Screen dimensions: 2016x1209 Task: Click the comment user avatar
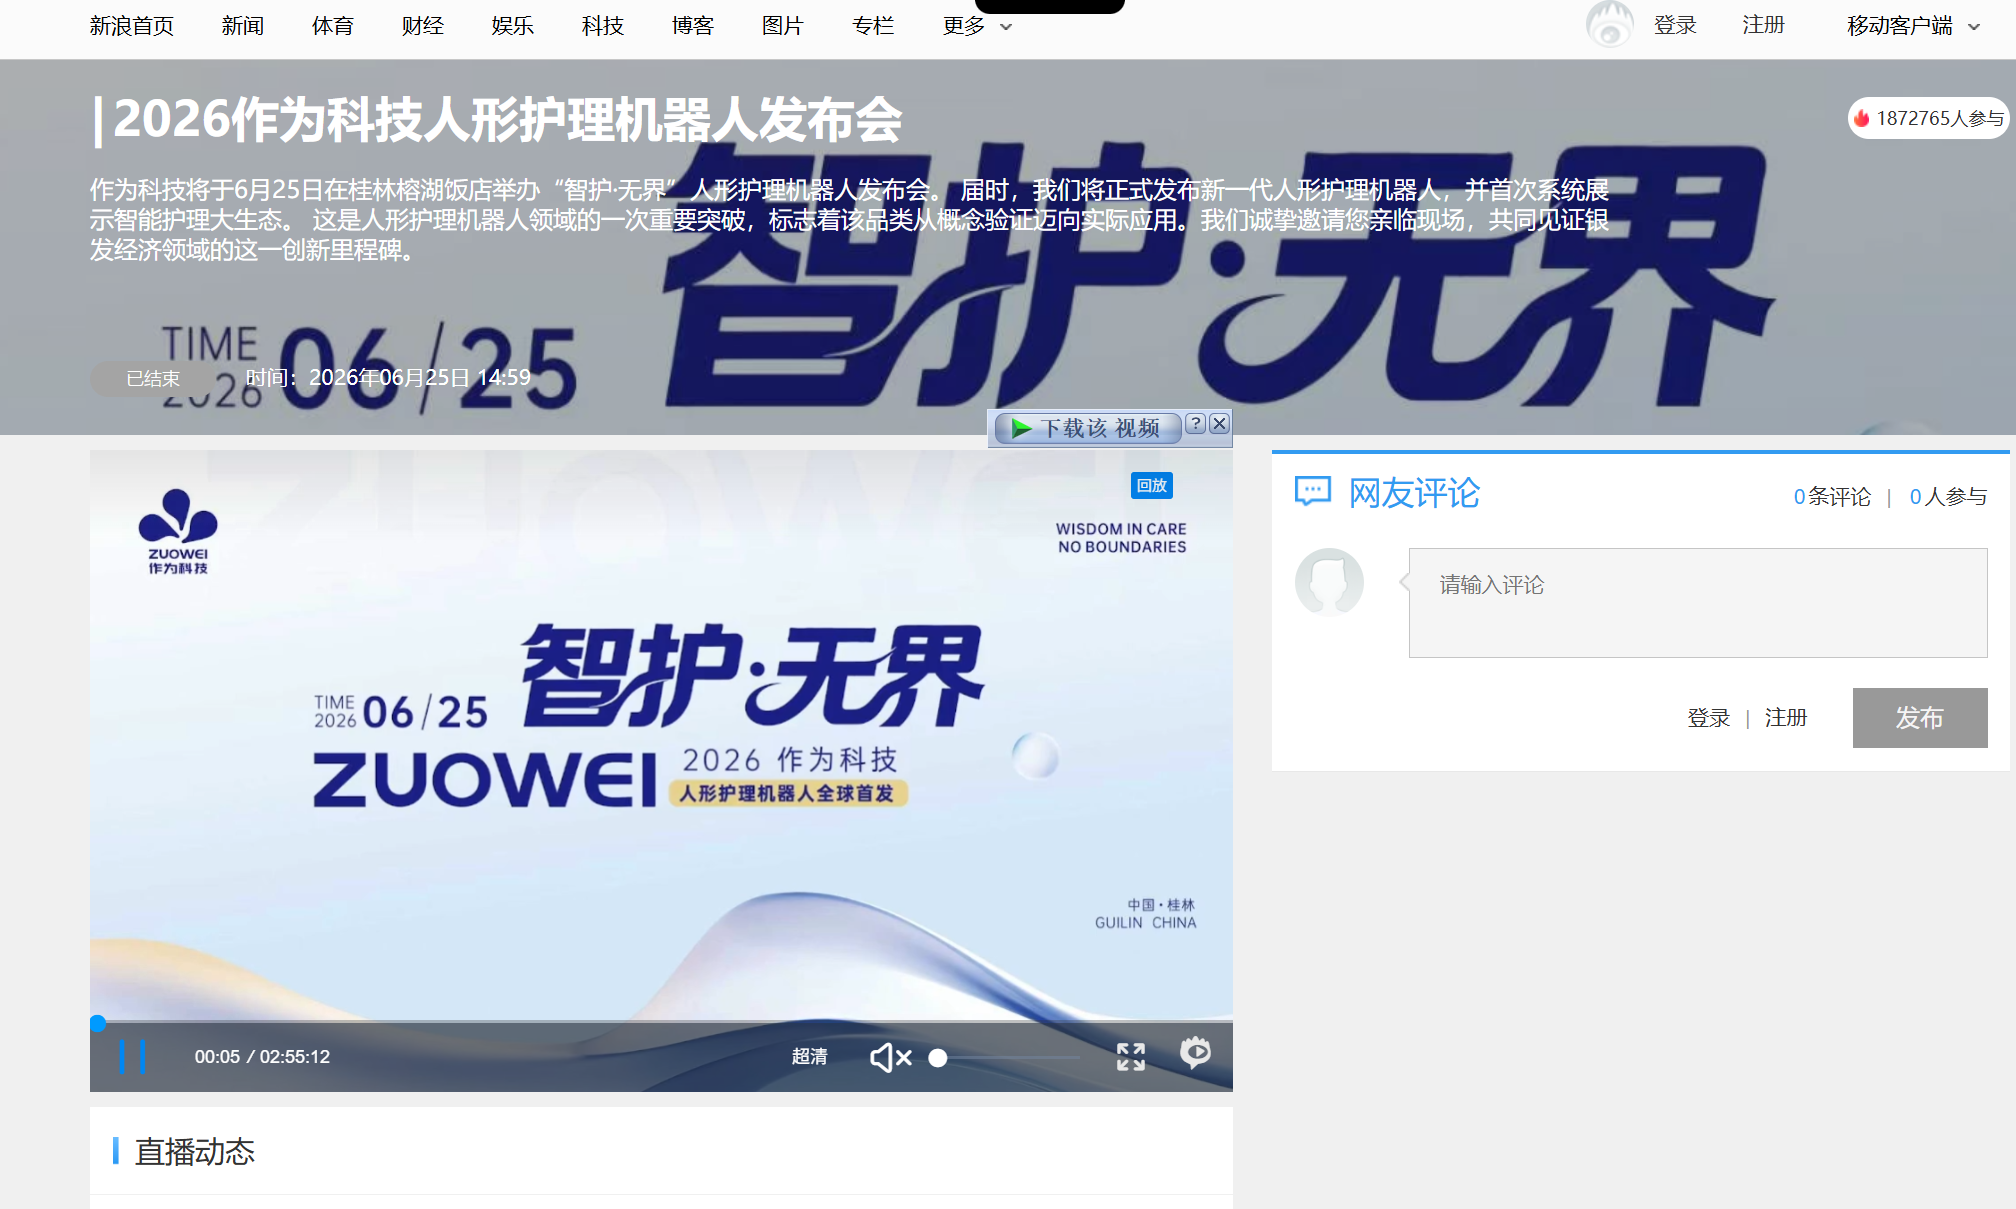(1329, 581)
